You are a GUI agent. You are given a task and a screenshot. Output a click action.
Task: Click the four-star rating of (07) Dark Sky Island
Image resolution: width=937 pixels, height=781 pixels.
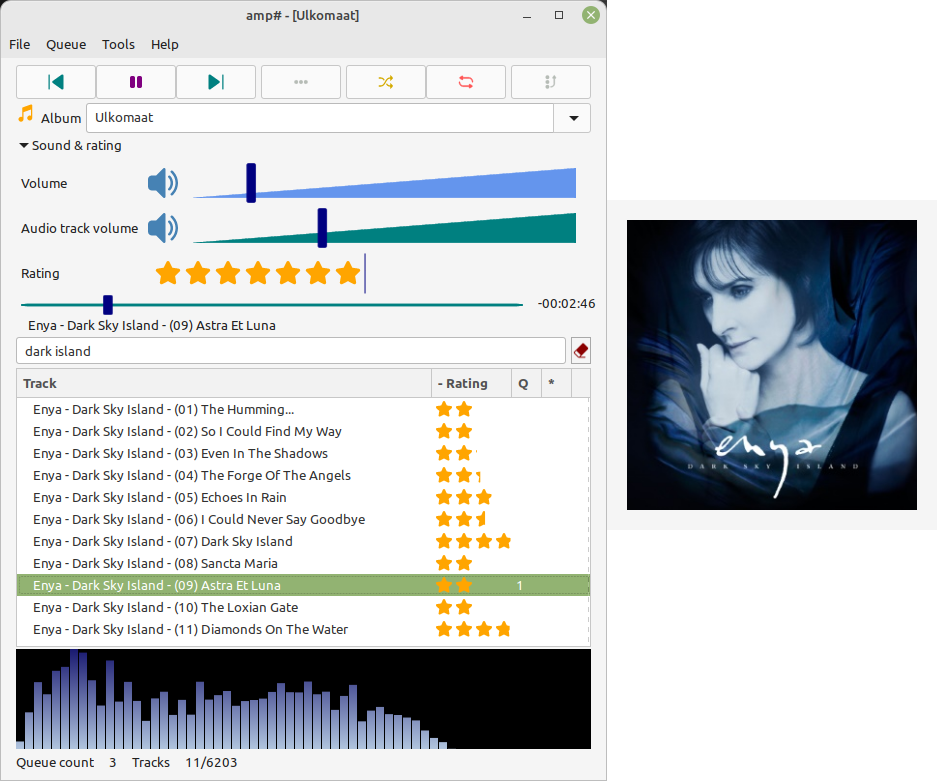[x=473, y=541]
